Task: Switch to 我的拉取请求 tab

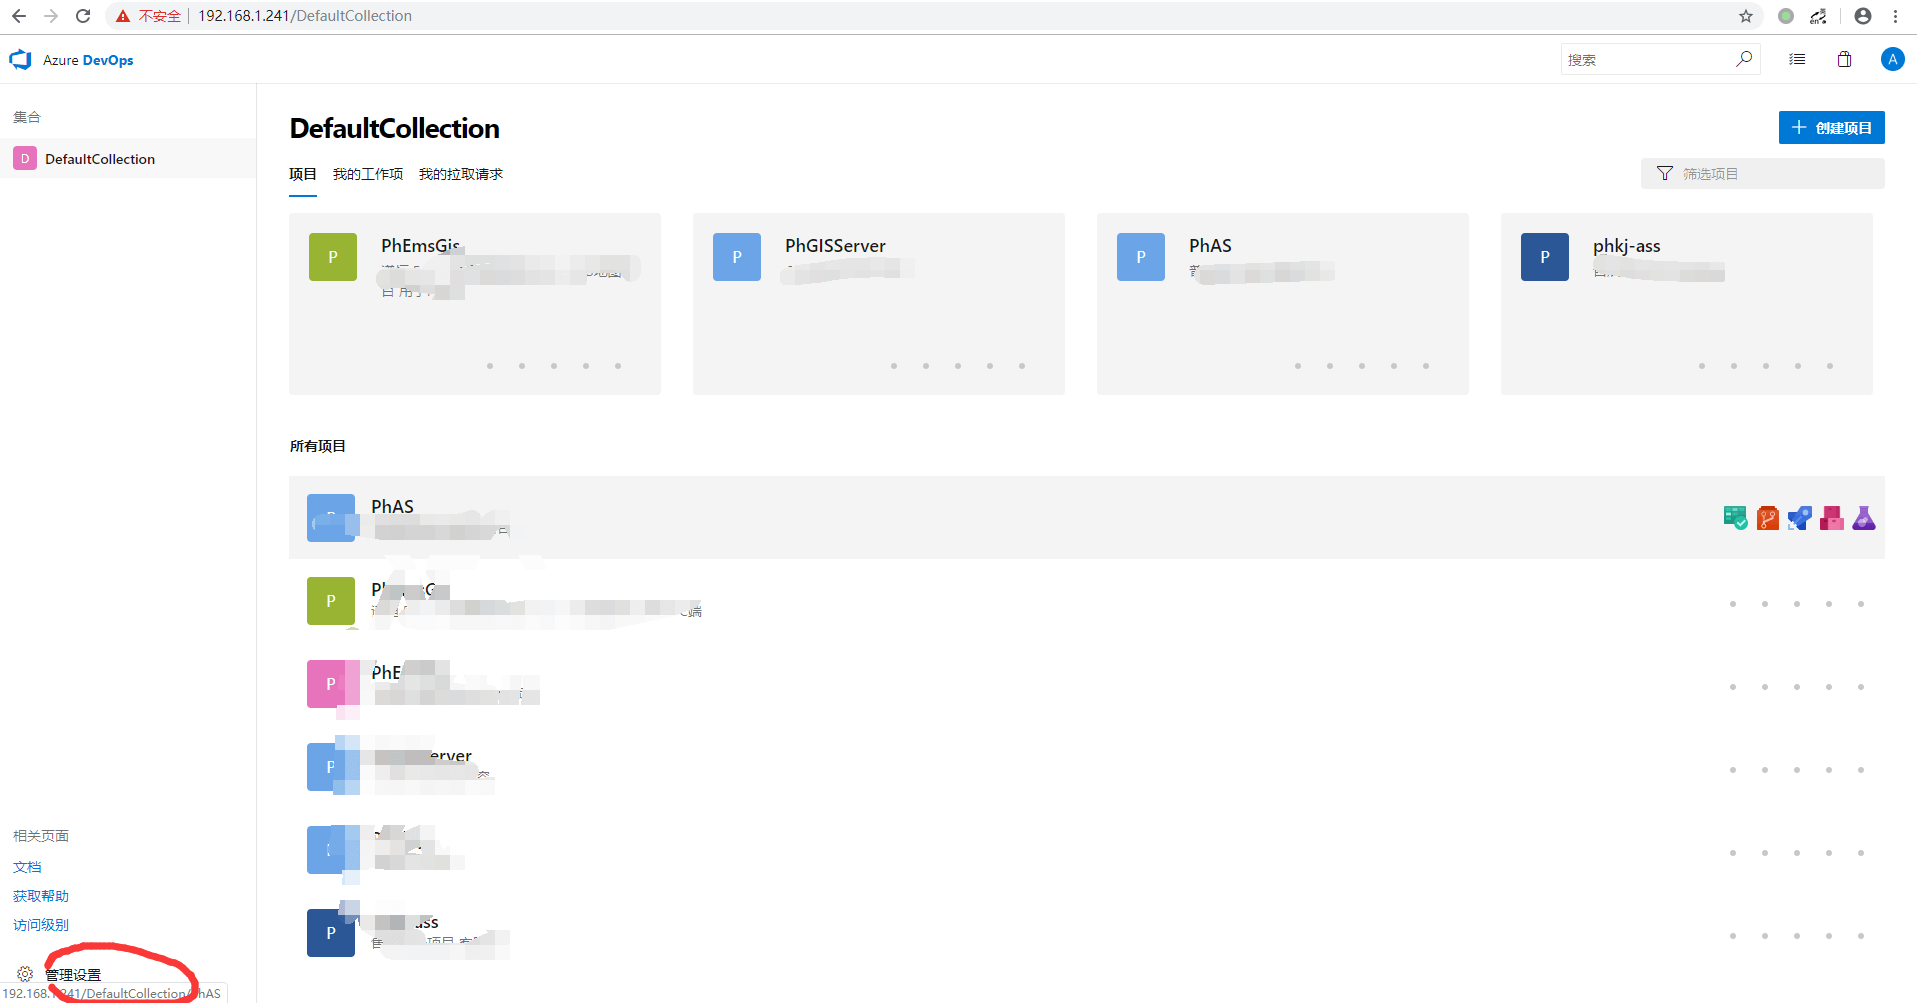Action: coord(460,174)
